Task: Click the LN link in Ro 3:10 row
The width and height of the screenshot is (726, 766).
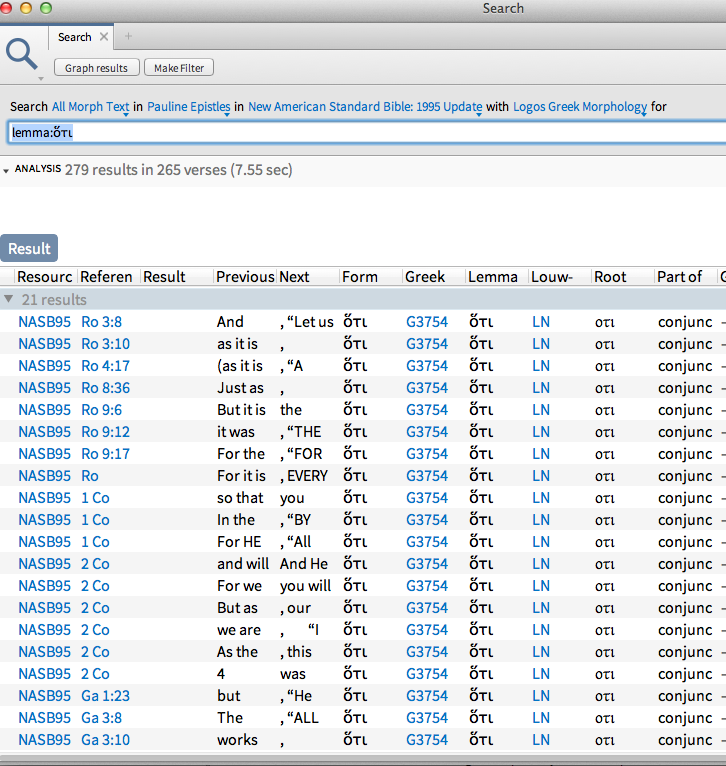Action: (541, 344)
